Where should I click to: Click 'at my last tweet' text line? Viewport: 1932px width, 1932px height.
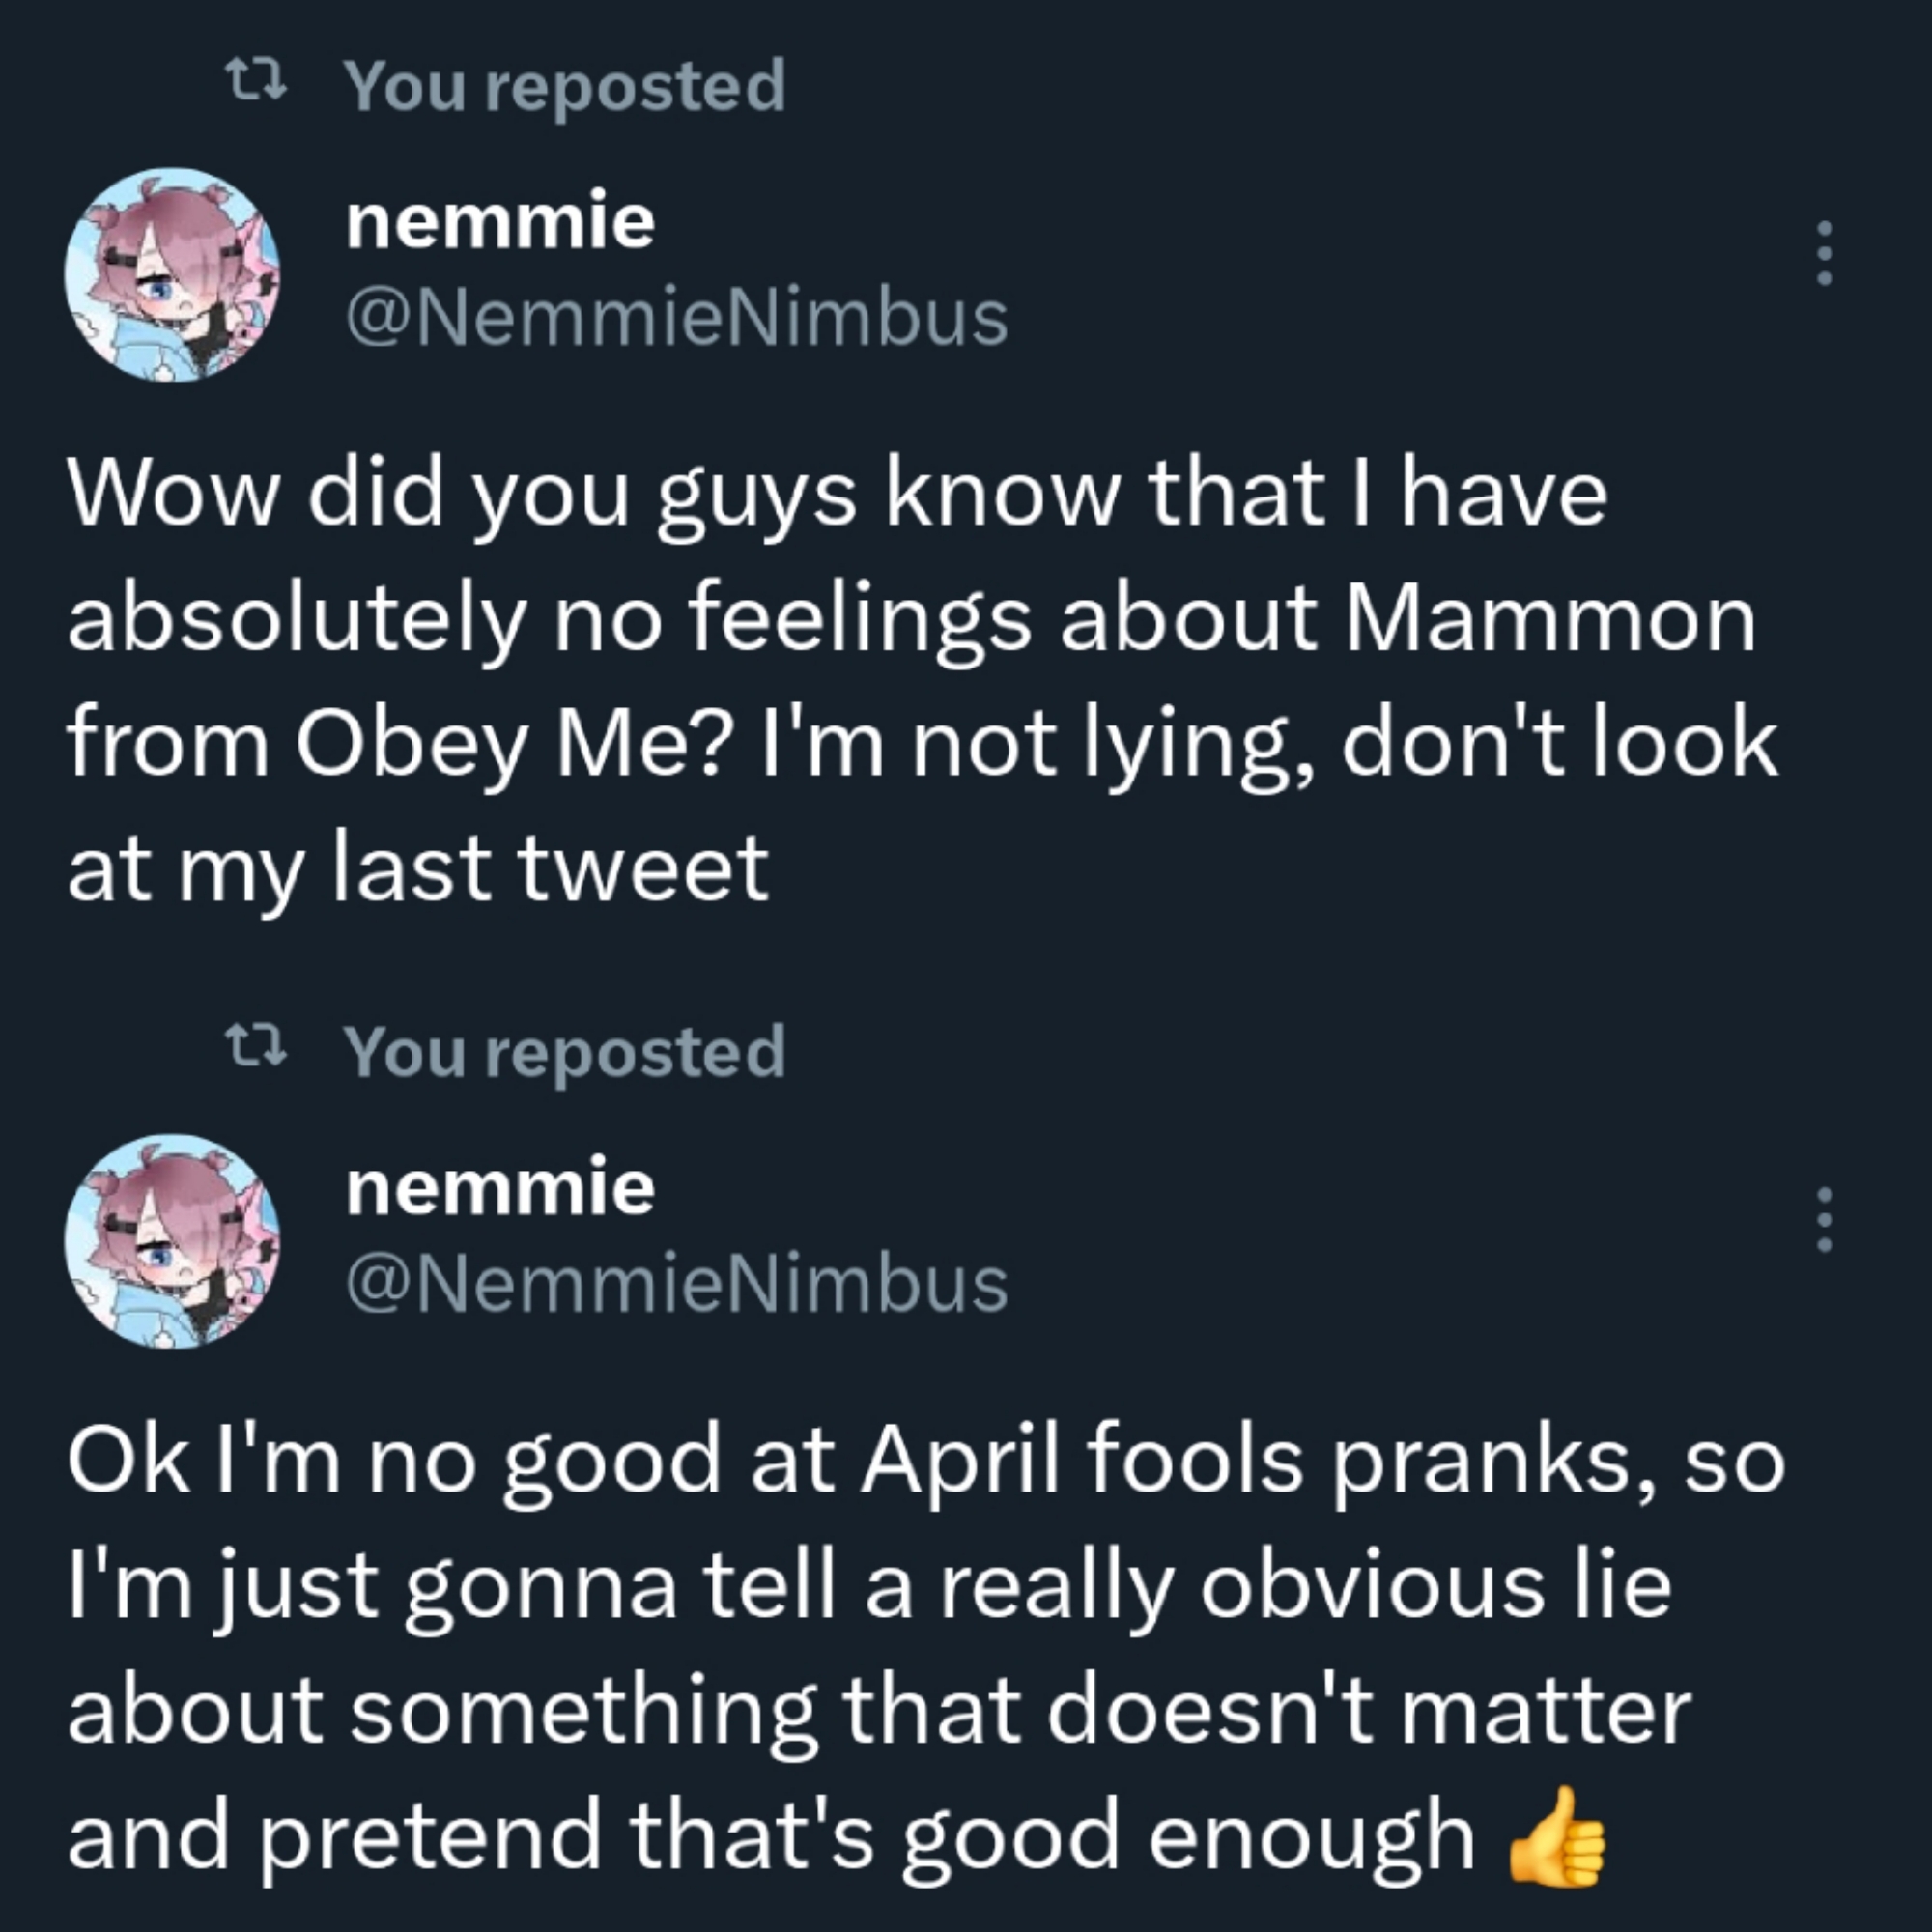click(x=418, y=868)
